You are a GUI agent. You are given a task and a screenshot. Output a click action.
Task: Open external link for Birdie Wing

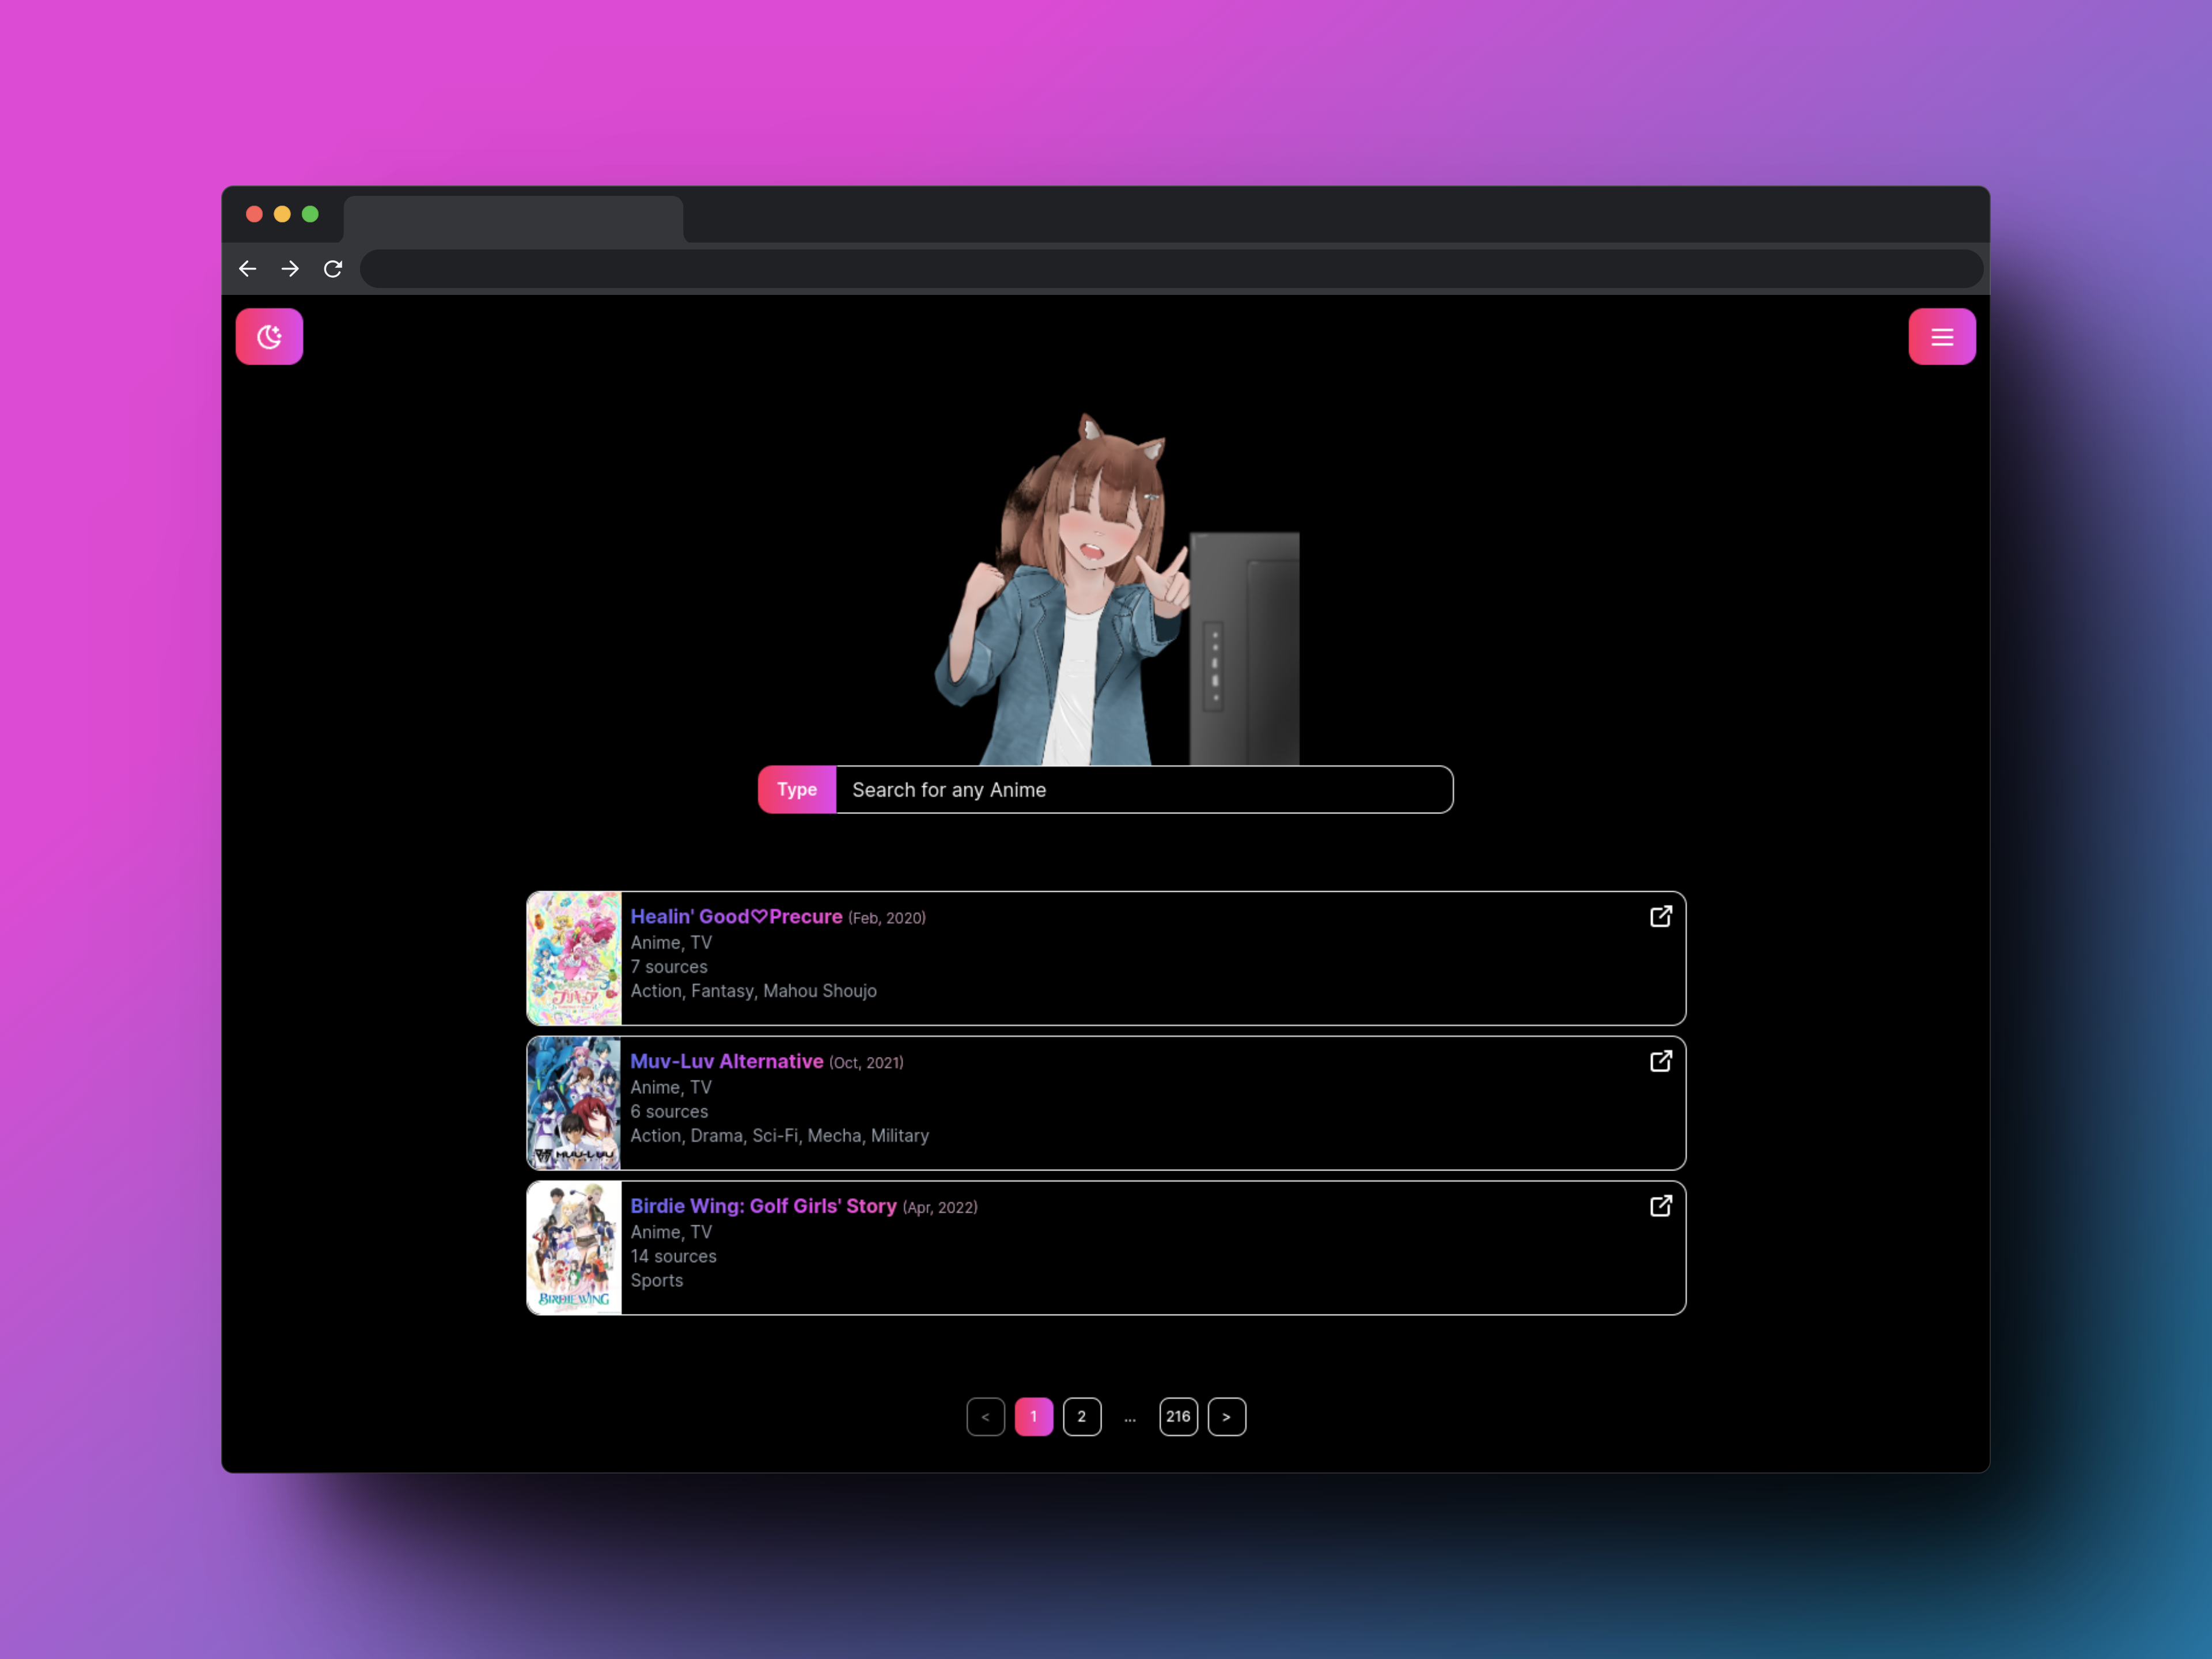[x=1660, y=1206]
